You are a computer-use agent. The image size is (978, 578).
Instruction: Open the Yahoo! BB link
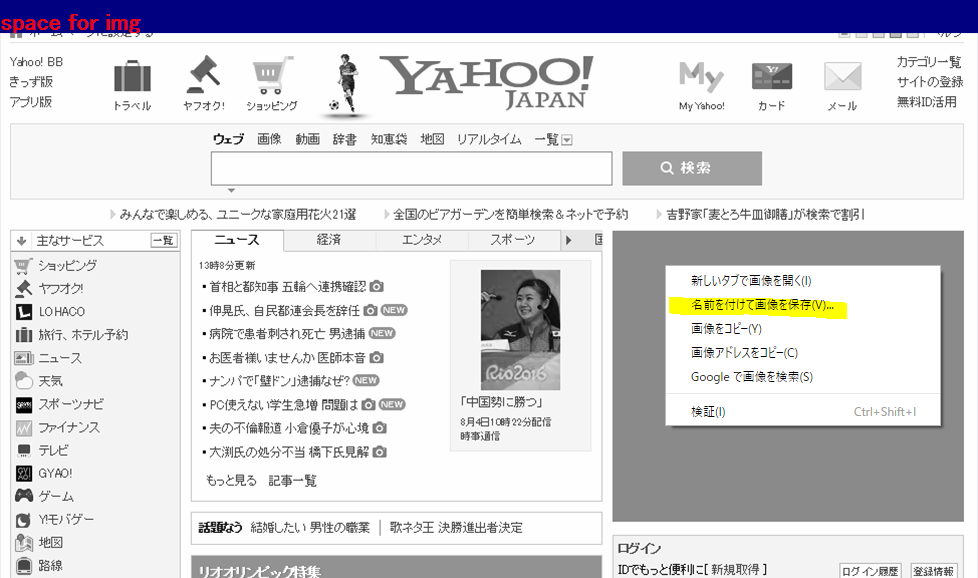coord(36,62)
